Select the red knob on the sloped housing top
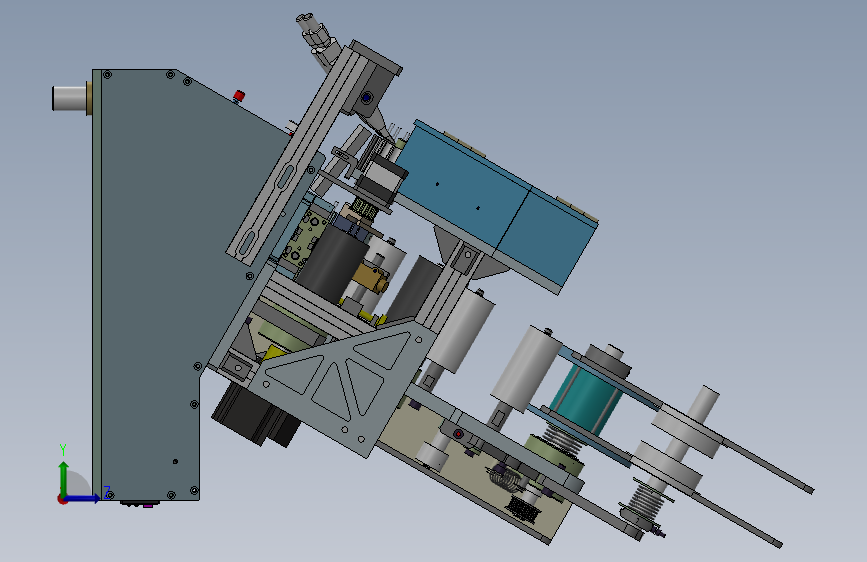Image resolution: width=867 pixels, height=562 pixels. tap(239, 96)
